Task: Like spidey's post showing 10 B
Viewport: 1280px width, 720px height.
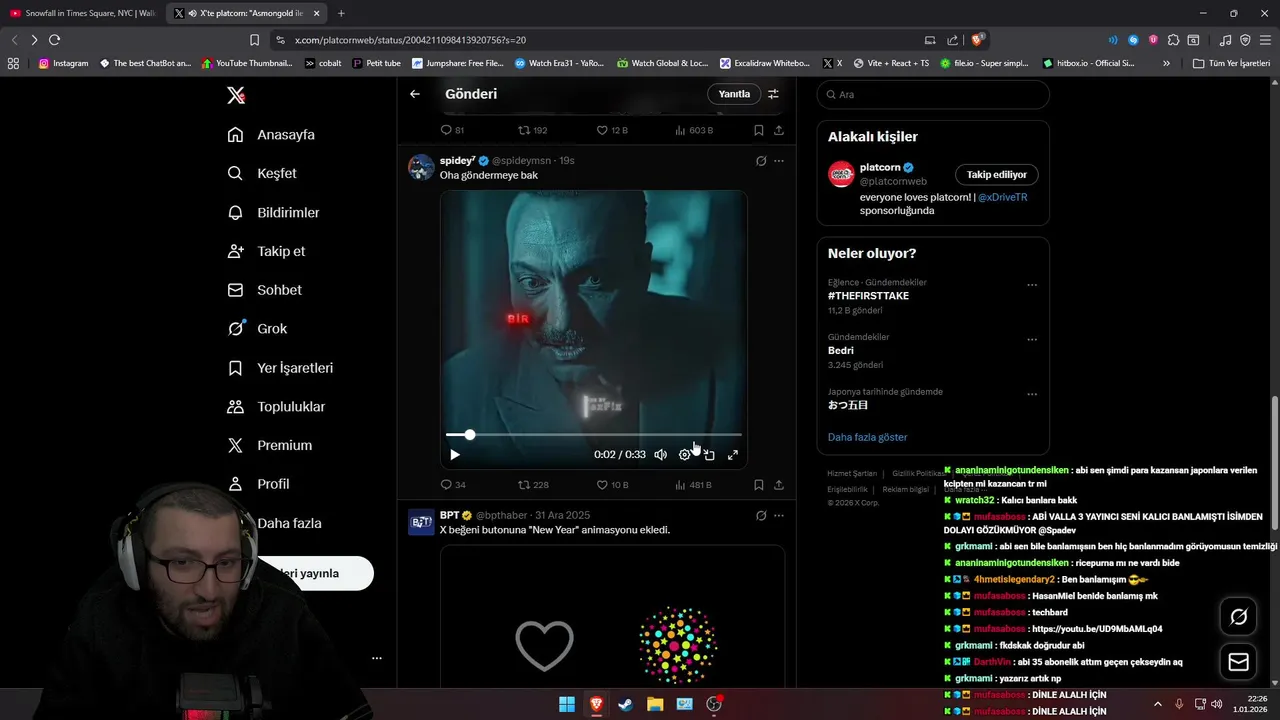Action: point(612,485)
